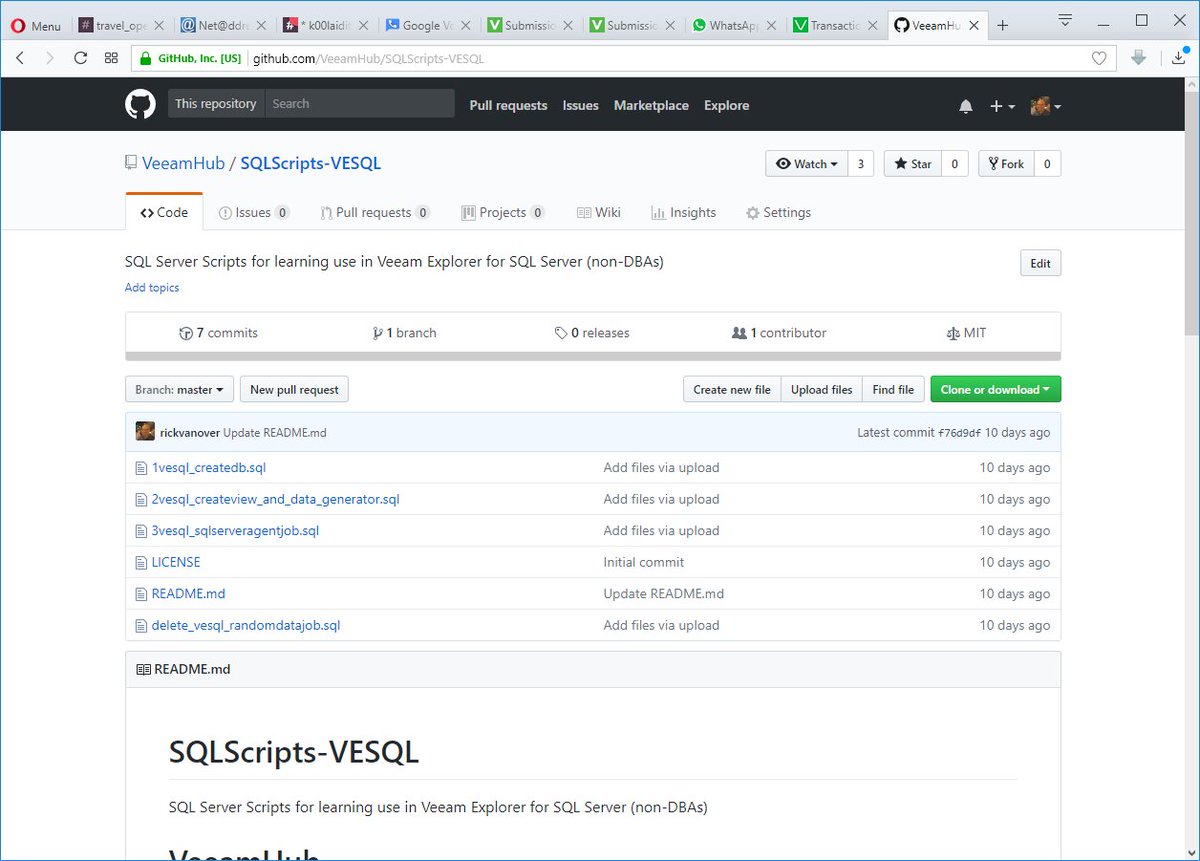The width and height of the screenshot is (1200, 861).
Task: Click 'This repository' search scope
Action: (216, 104)
